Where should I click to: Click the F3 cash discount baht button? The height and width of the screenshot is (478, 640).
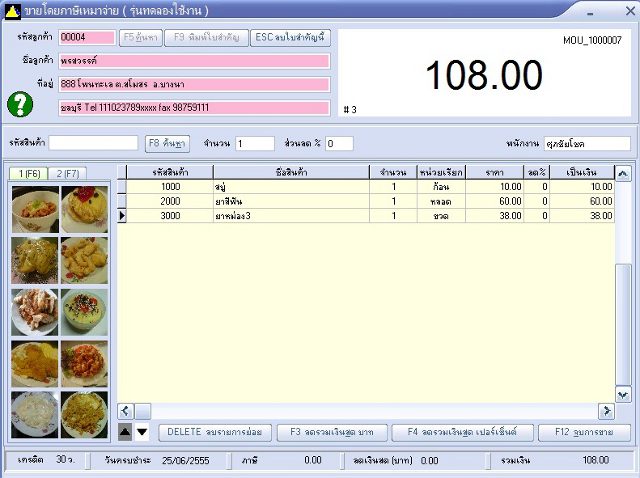332,433
